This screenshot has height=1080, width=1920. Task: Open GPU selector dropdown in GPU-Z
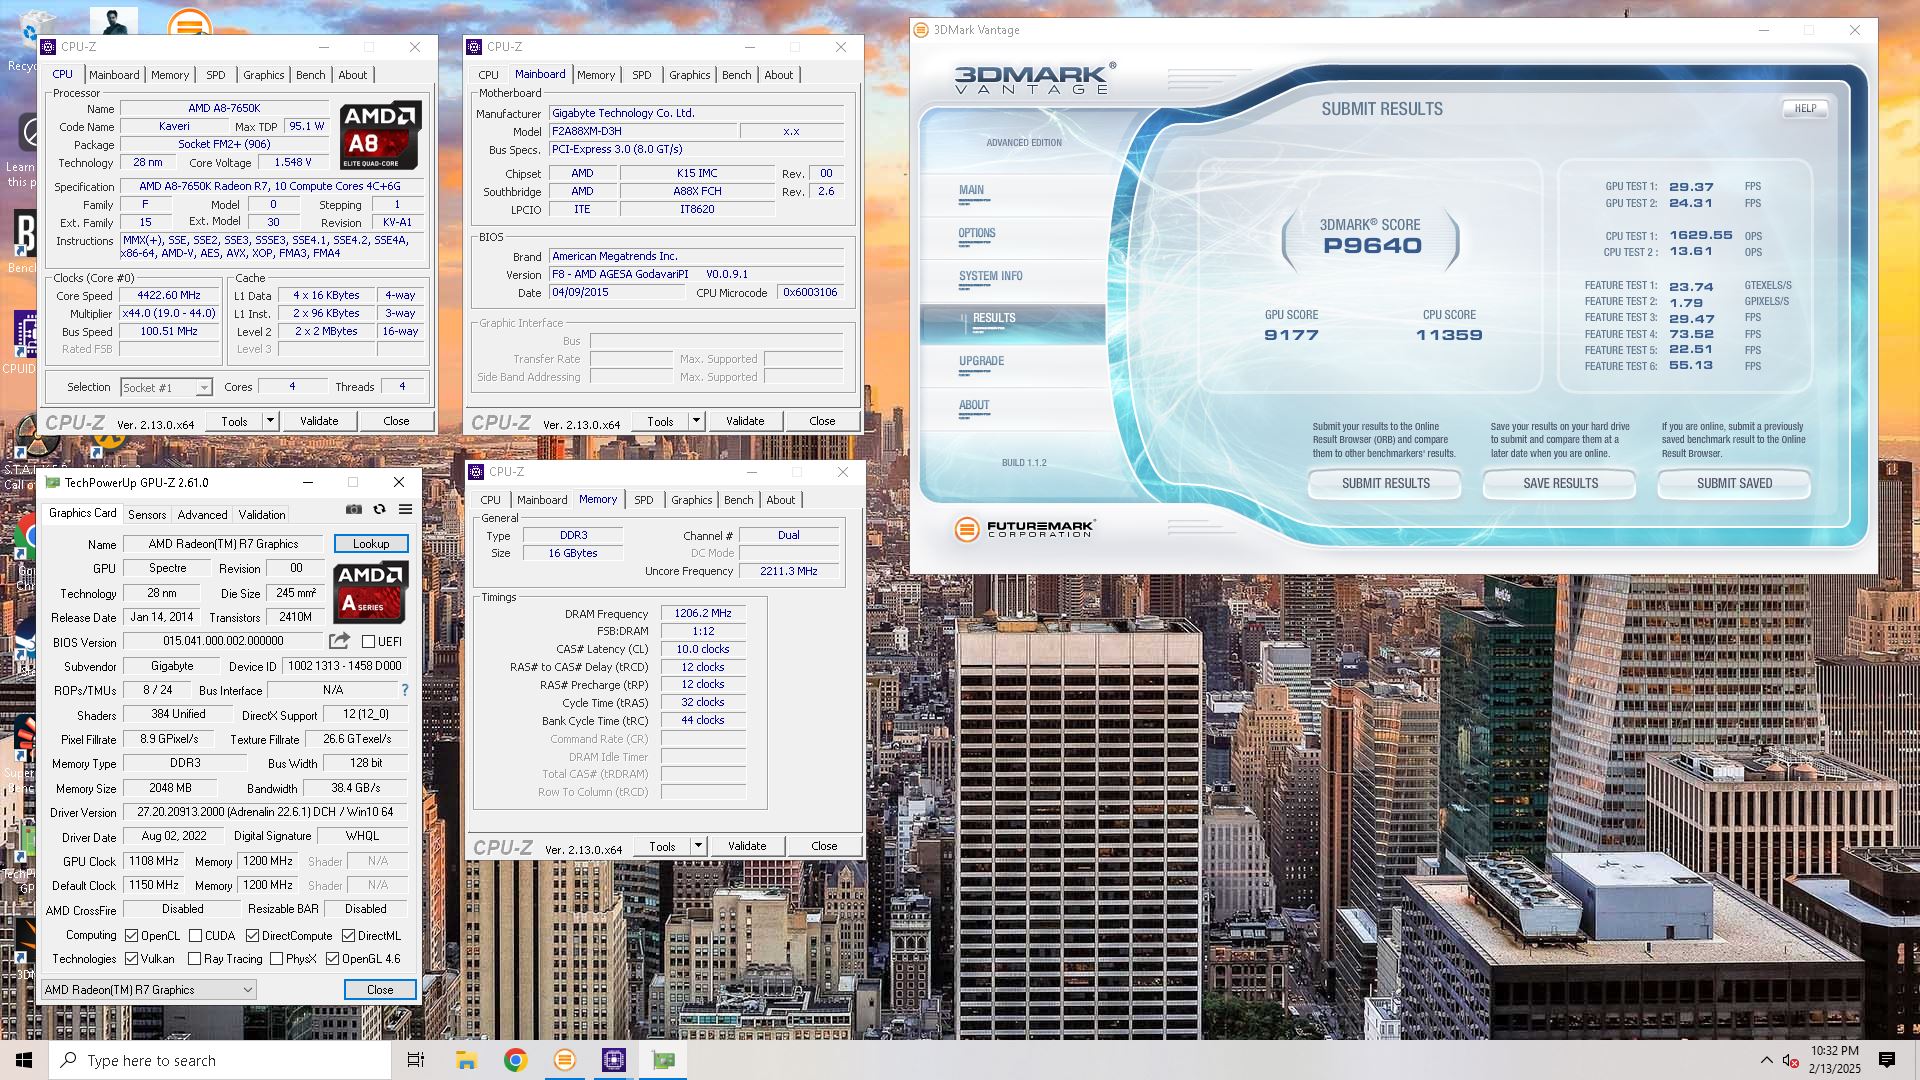coord(149,990)
